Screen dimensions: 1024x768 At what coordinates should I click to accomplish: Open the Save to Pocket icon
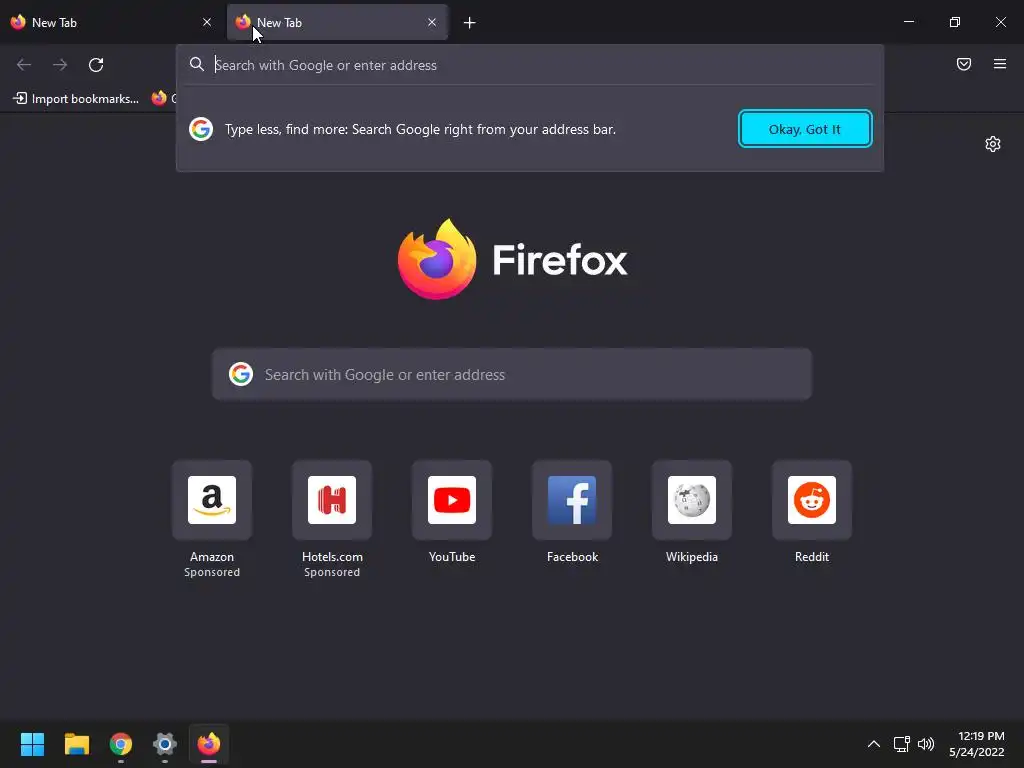coord(964,64)
